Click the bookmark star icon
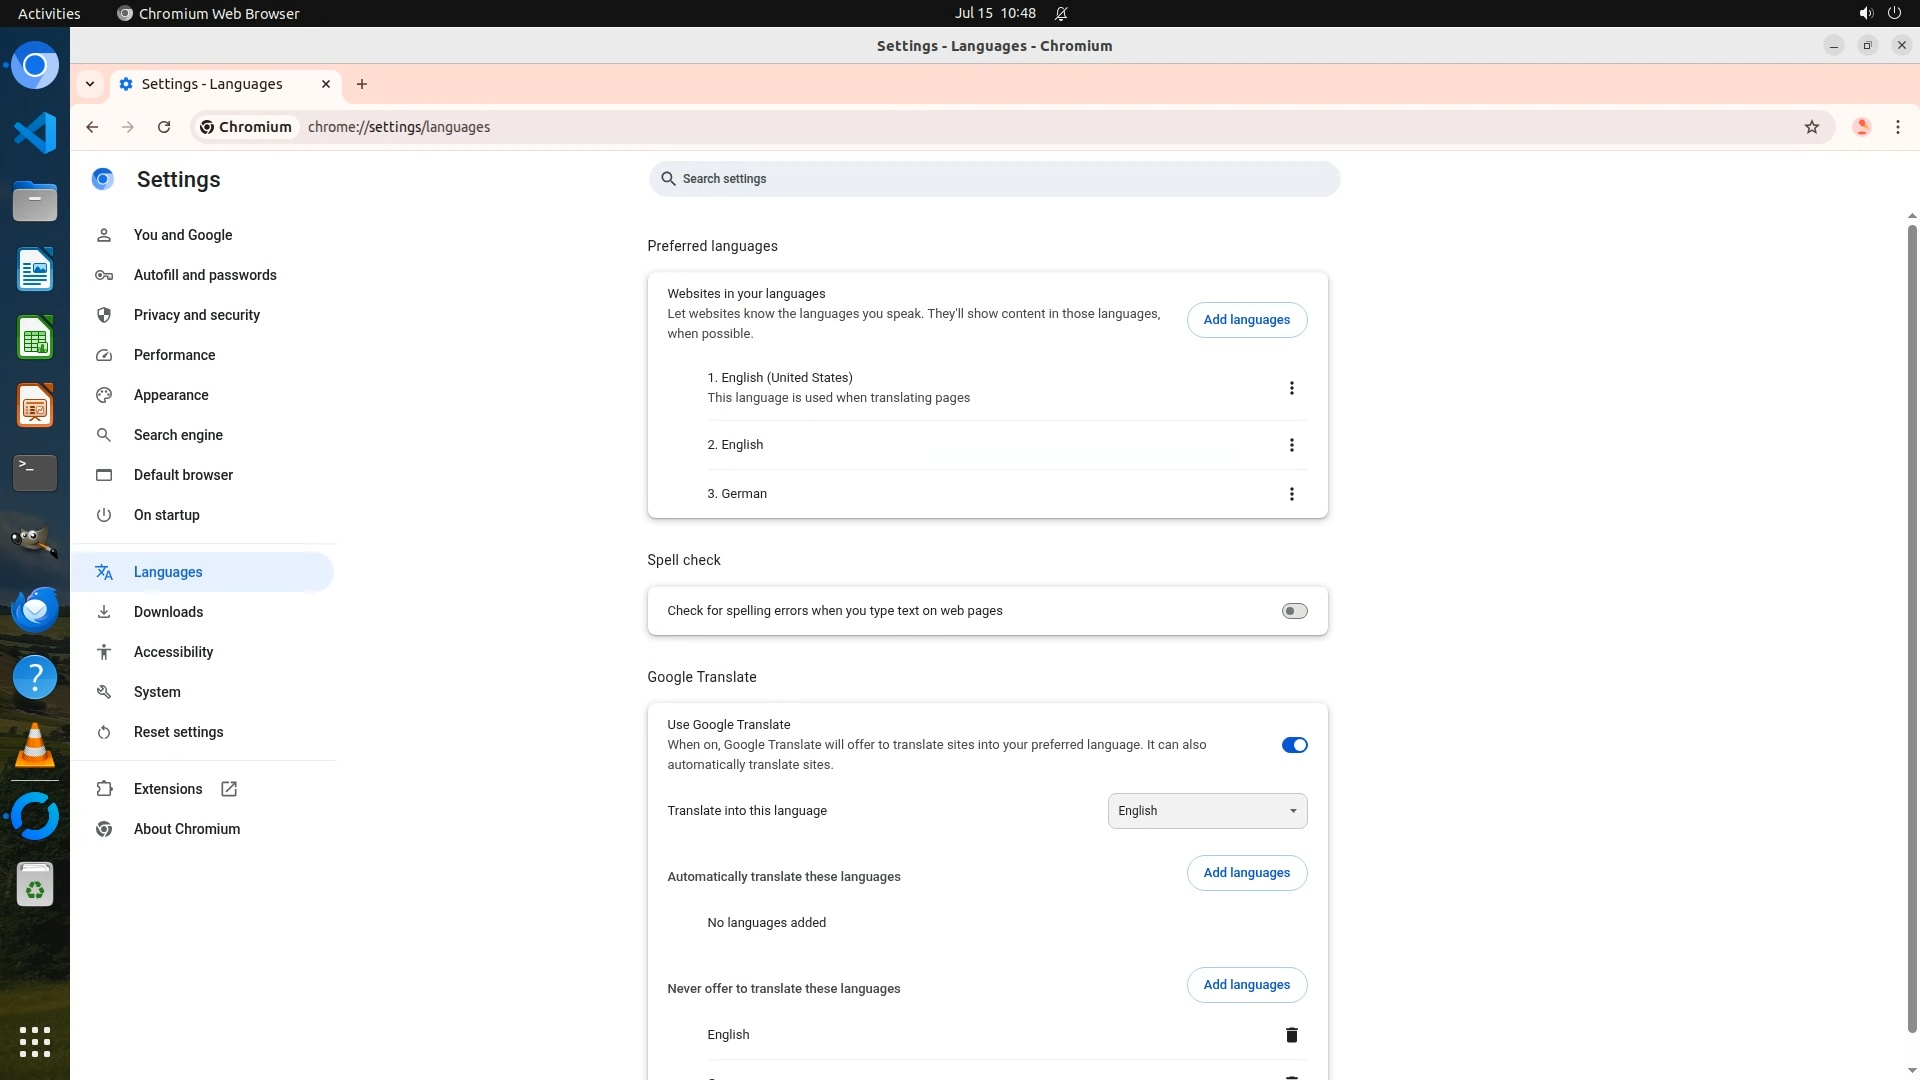The width and height of the screenshot is (1920, 1080). coord(1811,127)
